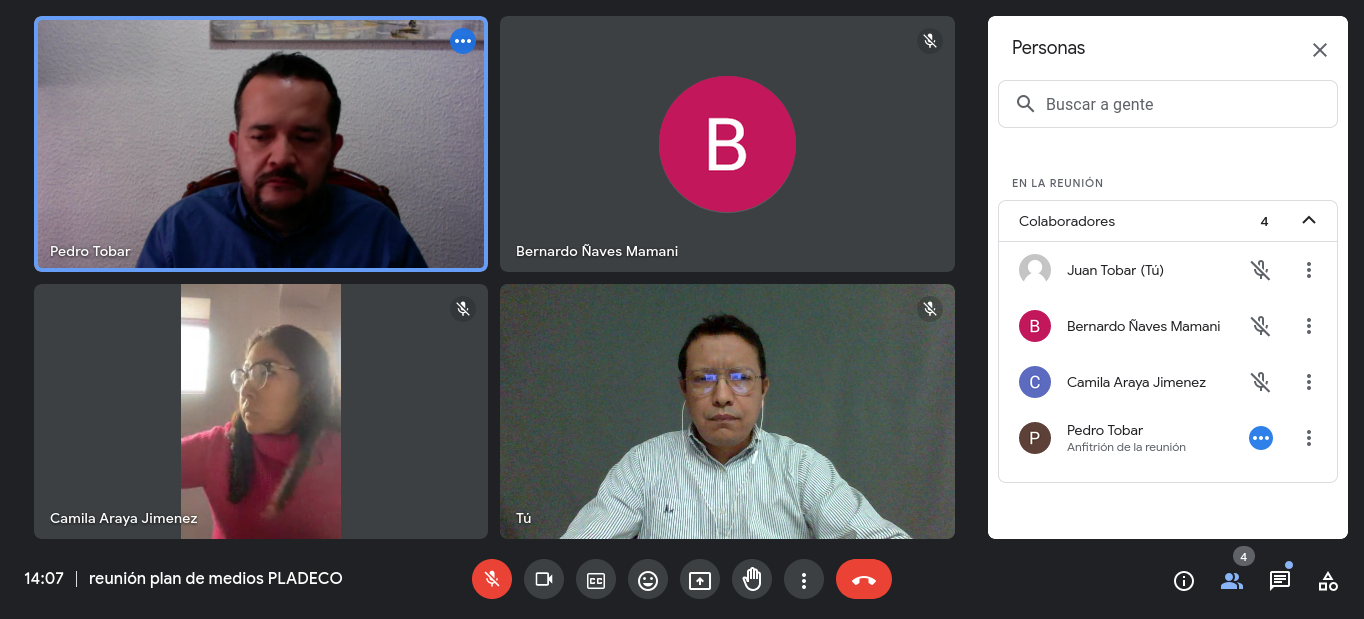Click Bernardo's B avatar in list

pos(1035,326)
